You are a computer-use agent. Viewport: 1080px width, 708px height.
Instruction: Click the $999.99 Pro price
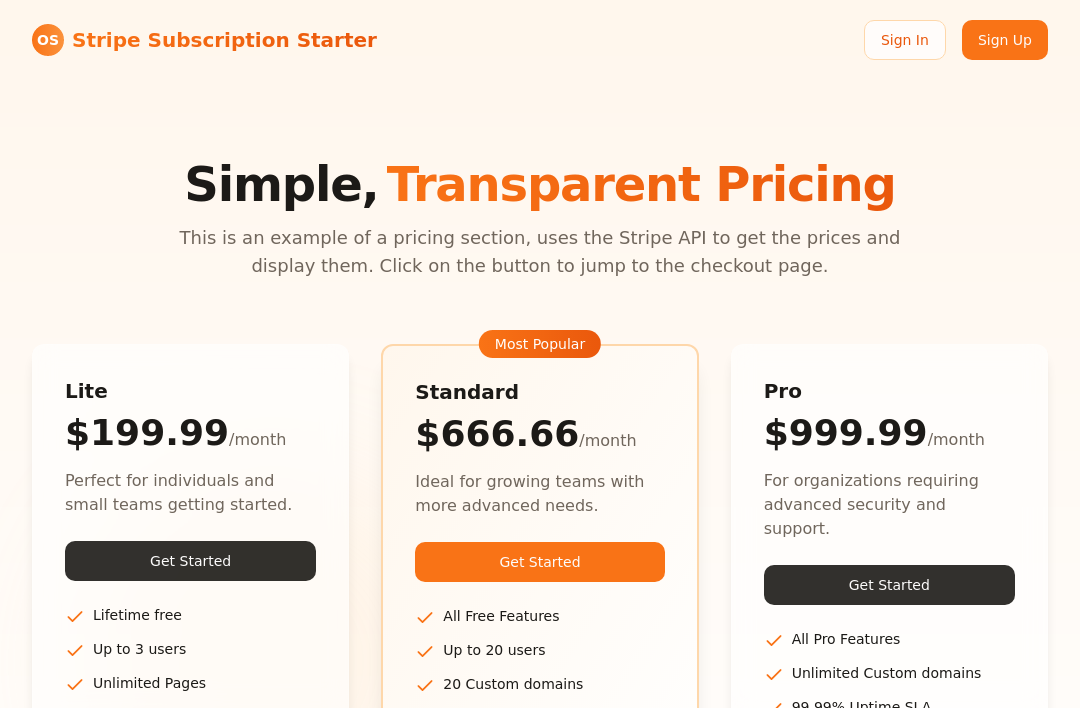(845, 433)
